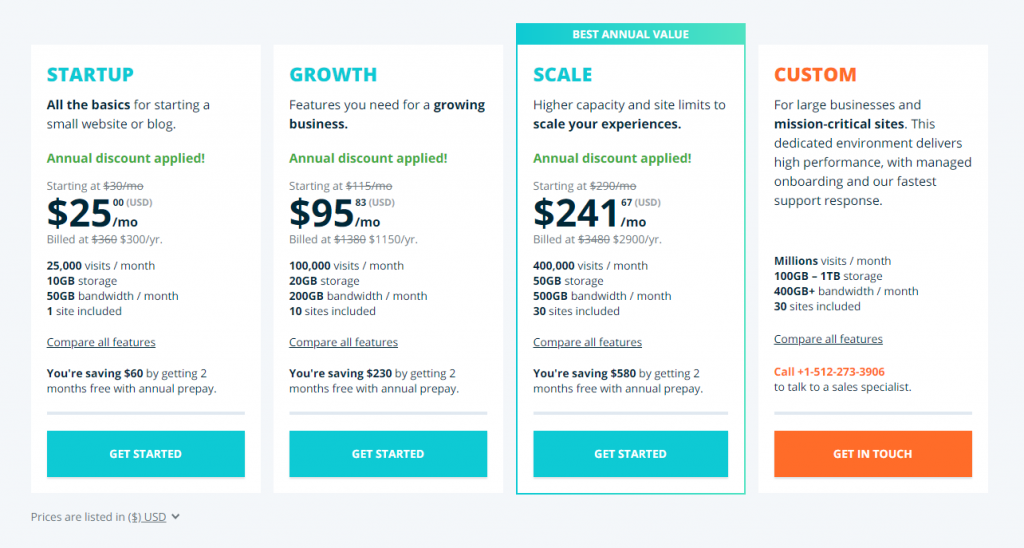
Task: Click Startup's green Annual discount applied text
Action: click(126, 158)
